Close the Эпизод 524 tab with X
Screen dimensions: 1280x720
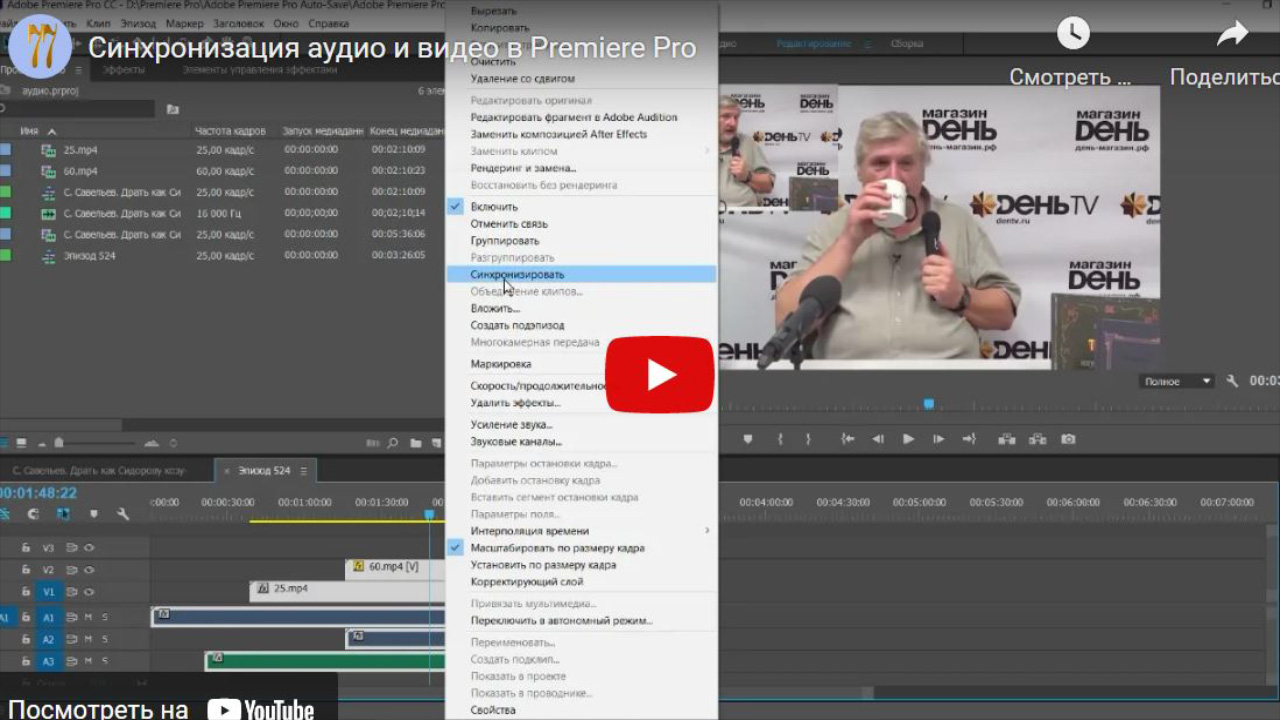[227, 470]
